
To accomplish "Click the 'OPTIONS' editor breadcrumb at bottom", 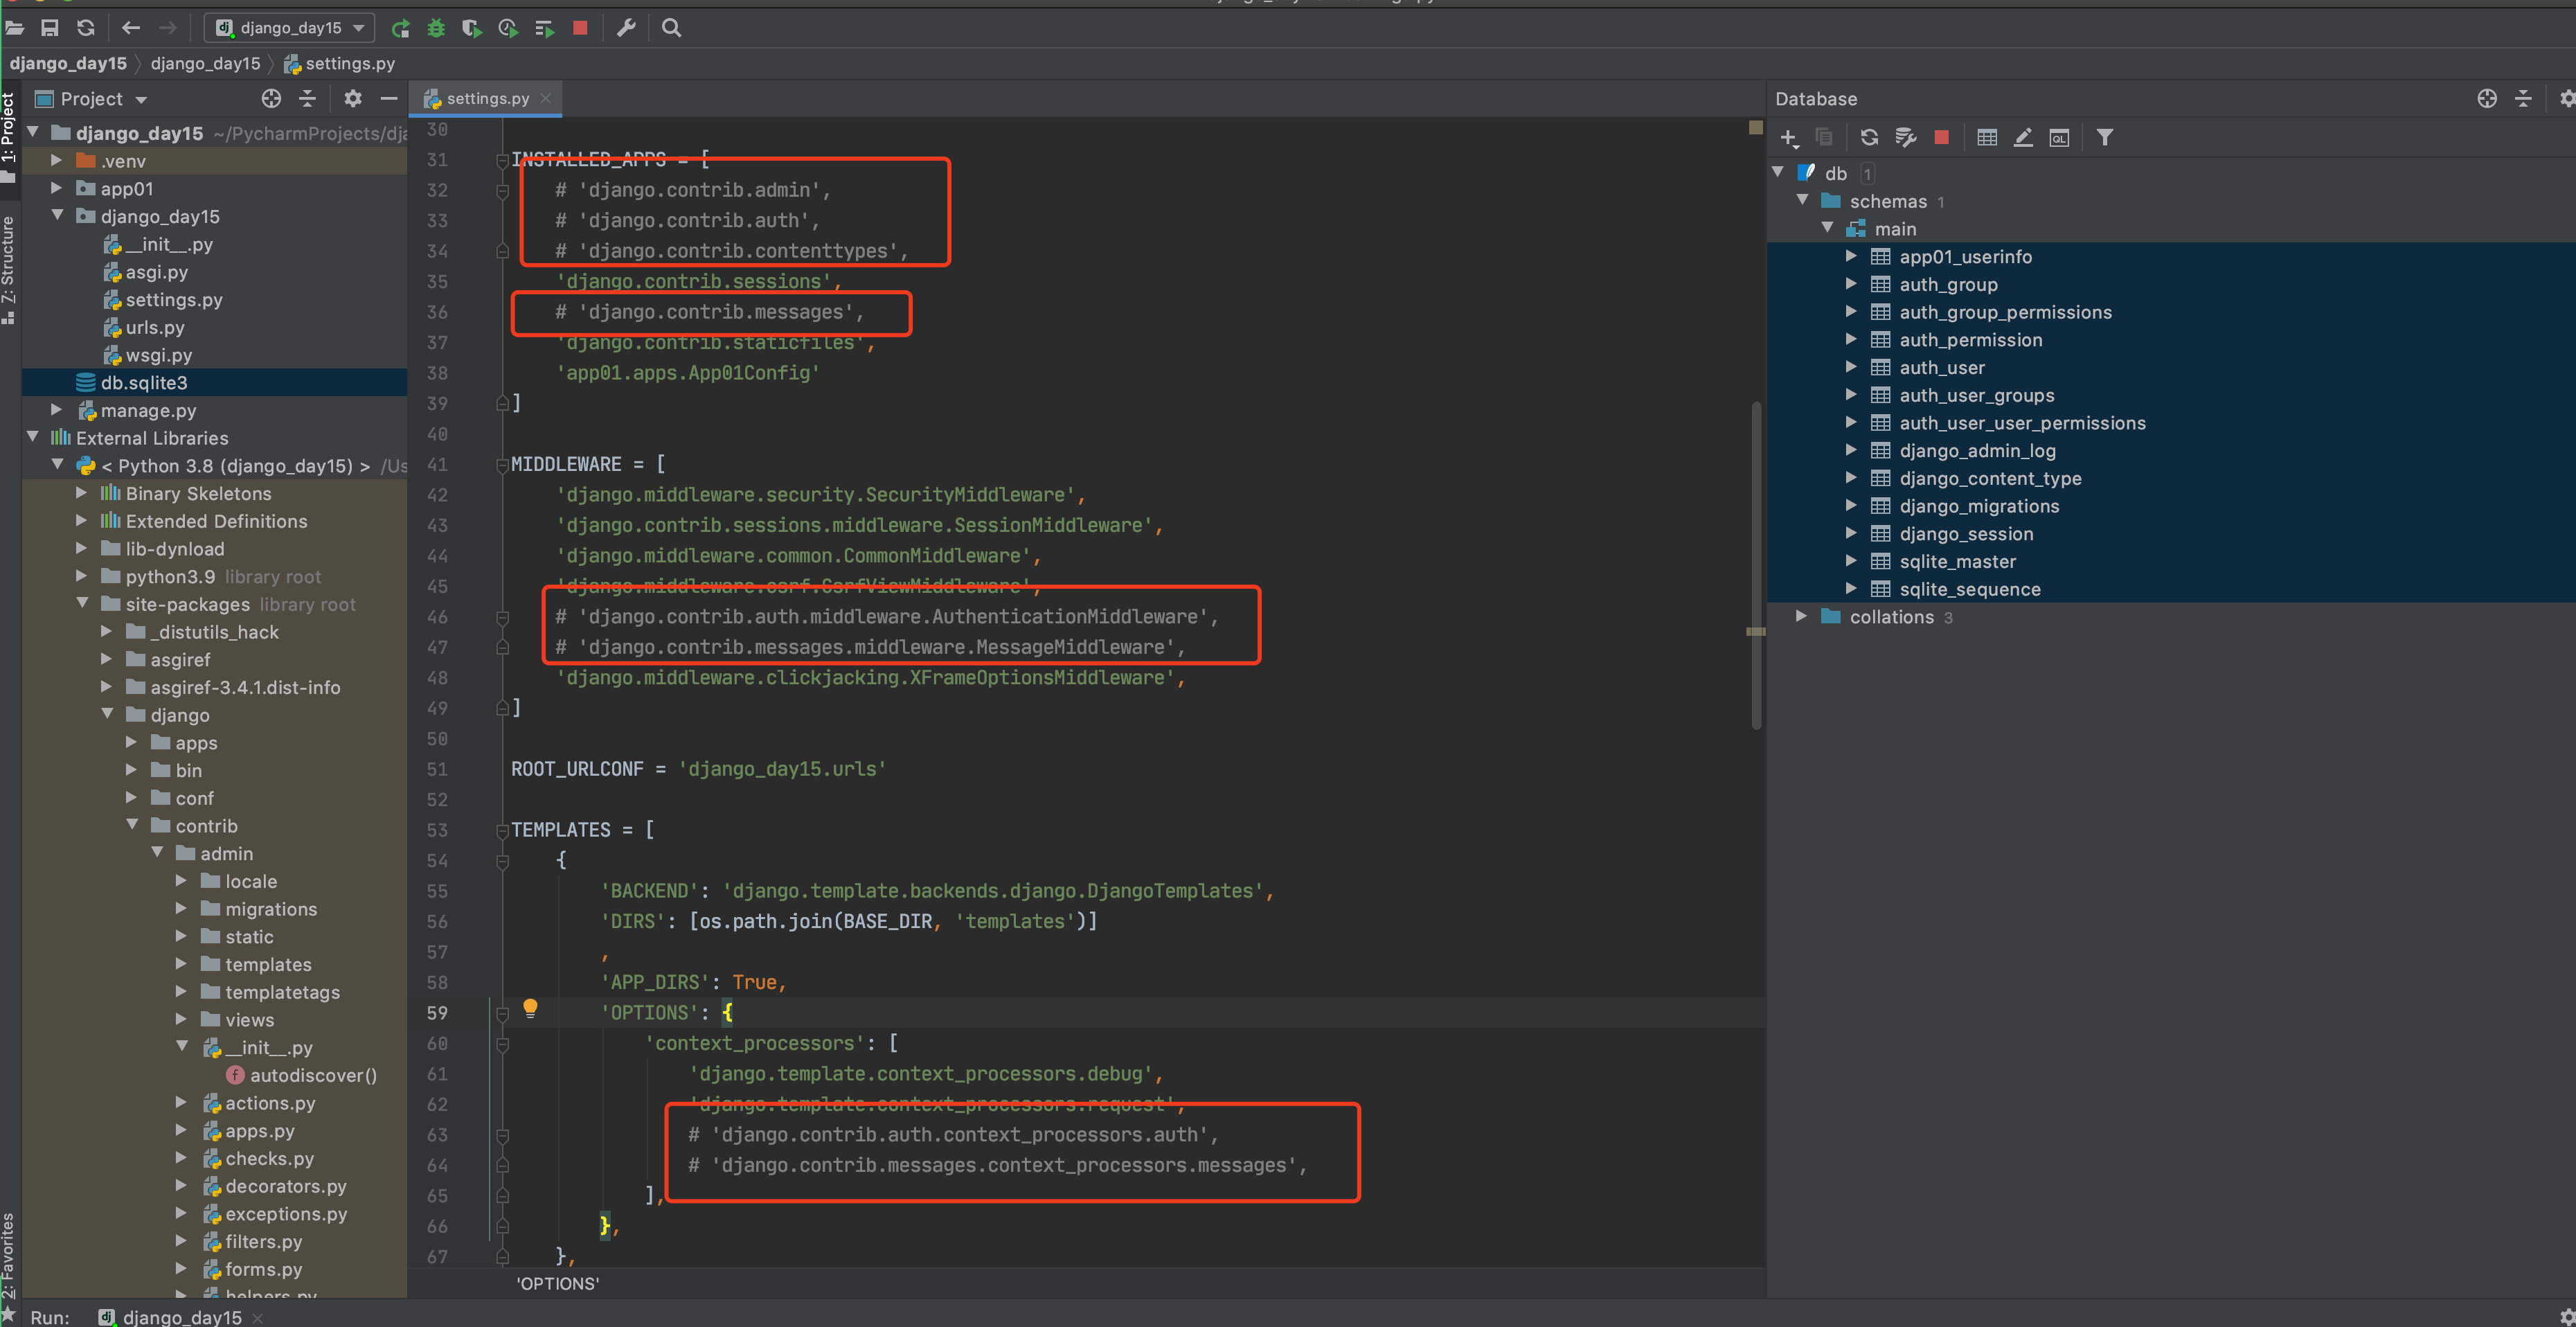I will click(557, 1283).
